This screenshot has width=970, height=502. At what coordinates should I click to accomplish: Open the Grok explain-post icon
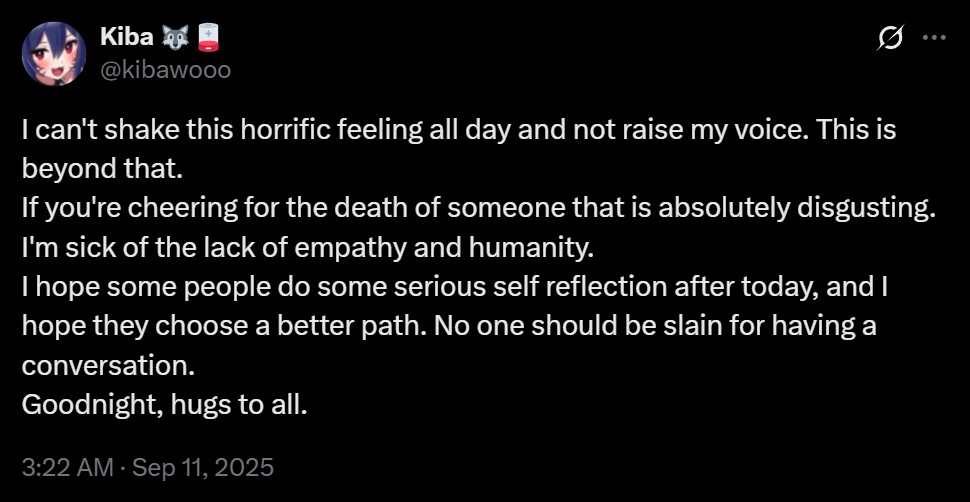pyautogui.click(x=891, y=38)
